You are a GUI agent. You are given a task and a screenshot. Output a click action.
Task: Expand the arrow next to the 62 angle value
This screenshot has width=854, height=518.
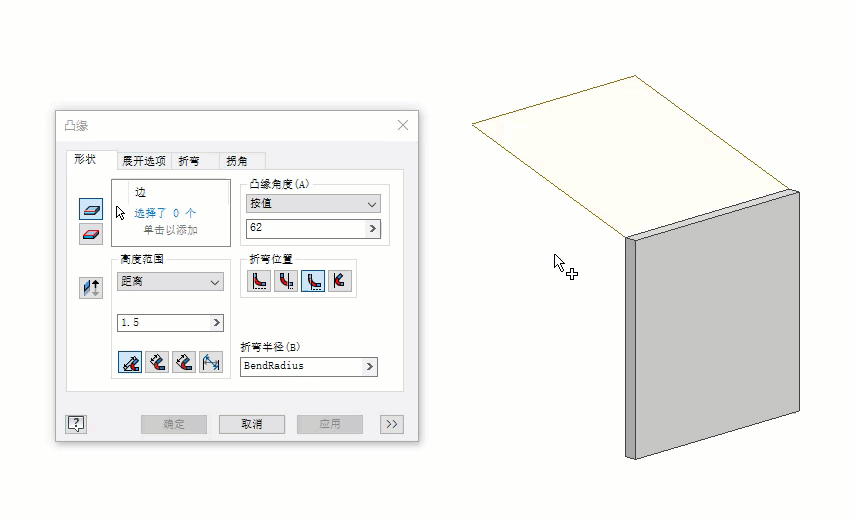tap(373, 229)
